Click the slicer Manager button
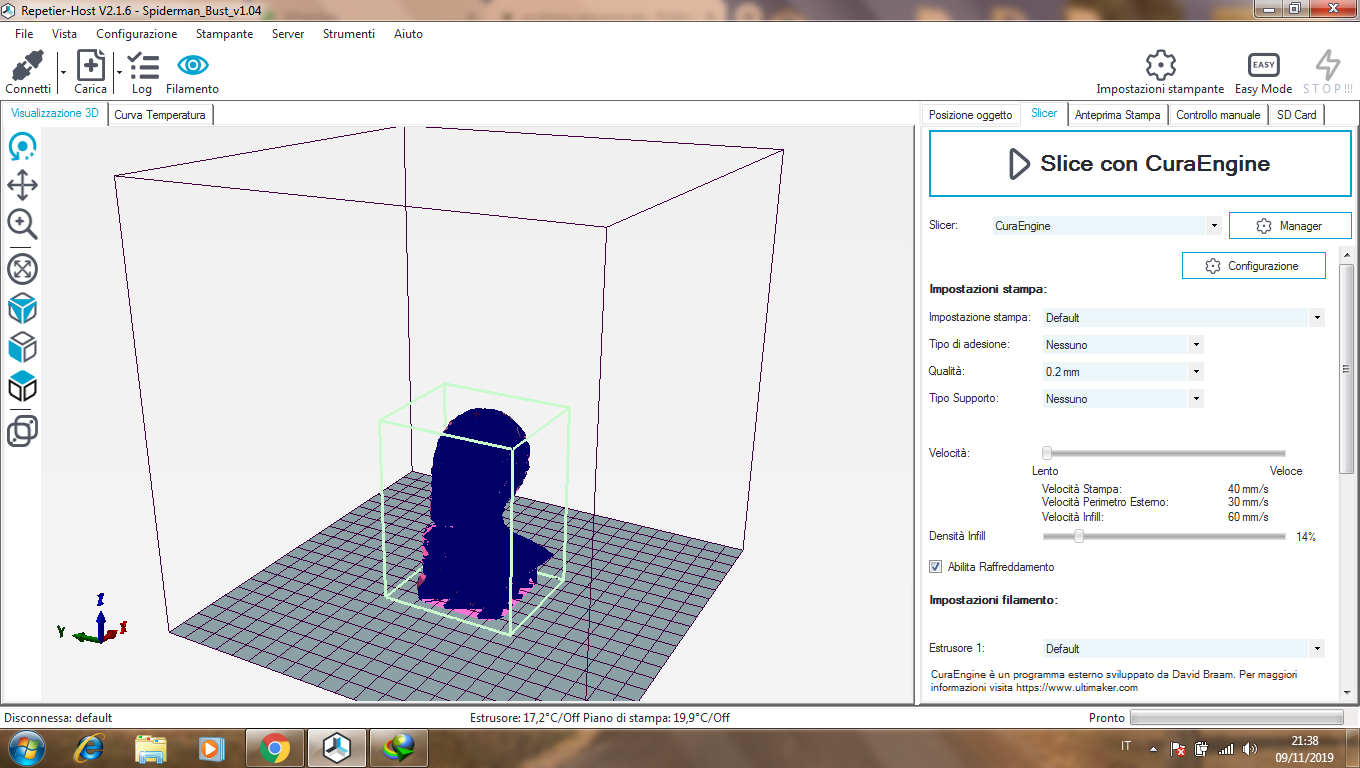 pyautogui.click(x=1290, y=226)
